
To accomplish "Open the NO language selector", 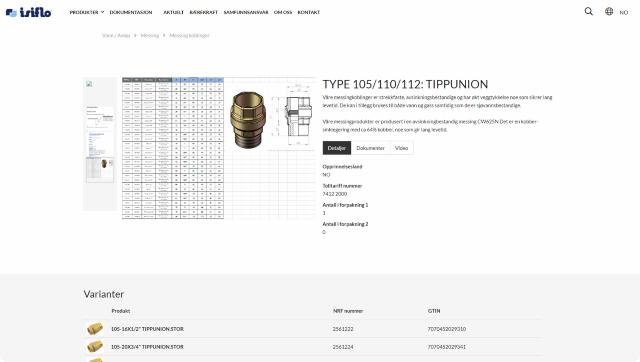I will click(x=624, y=12).
